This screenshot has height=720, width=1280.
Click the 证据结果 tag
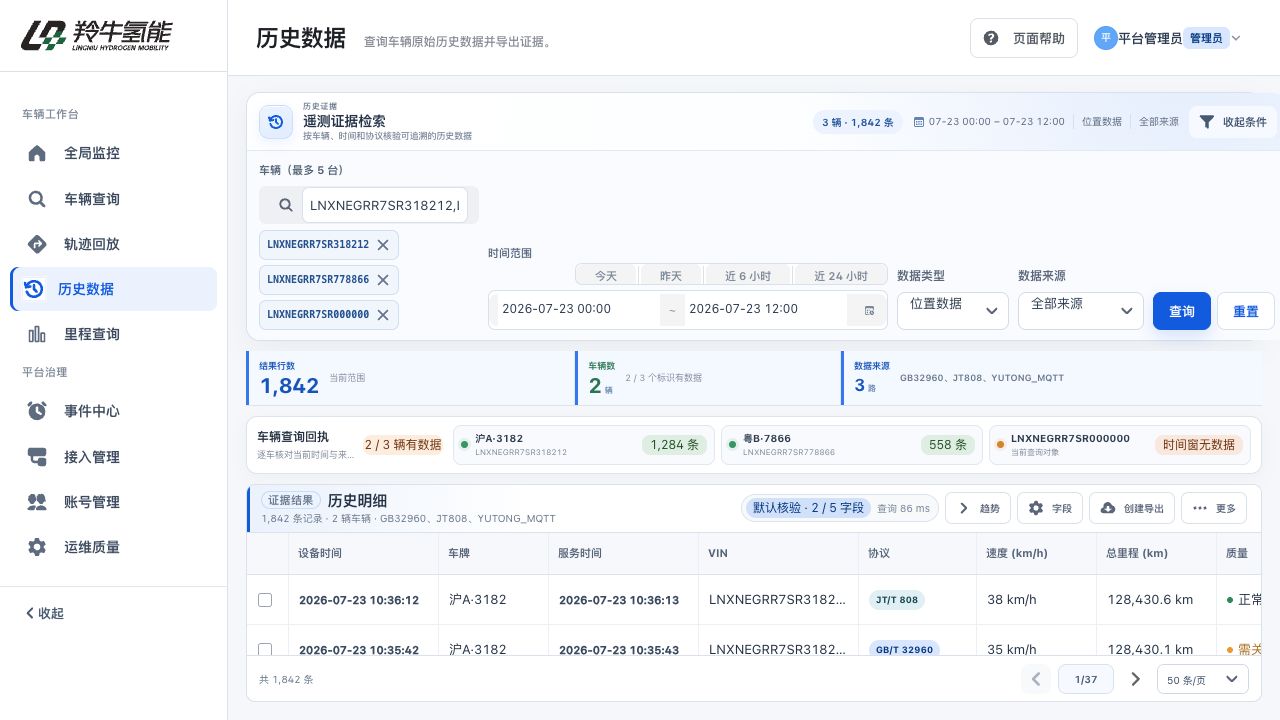[292, 500]
